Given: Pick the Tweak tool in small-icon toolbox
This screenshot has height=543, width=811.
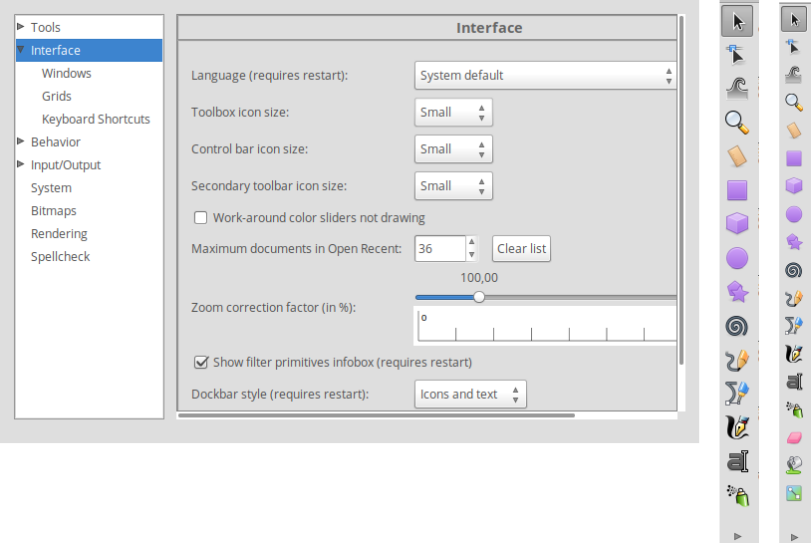Looking at the screenshot, I should pos(793,74).
